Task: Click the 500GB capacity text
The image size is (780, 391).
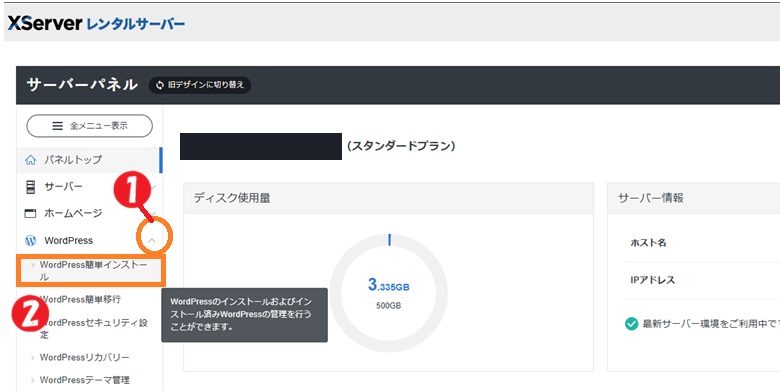Action: coord(389,305)
